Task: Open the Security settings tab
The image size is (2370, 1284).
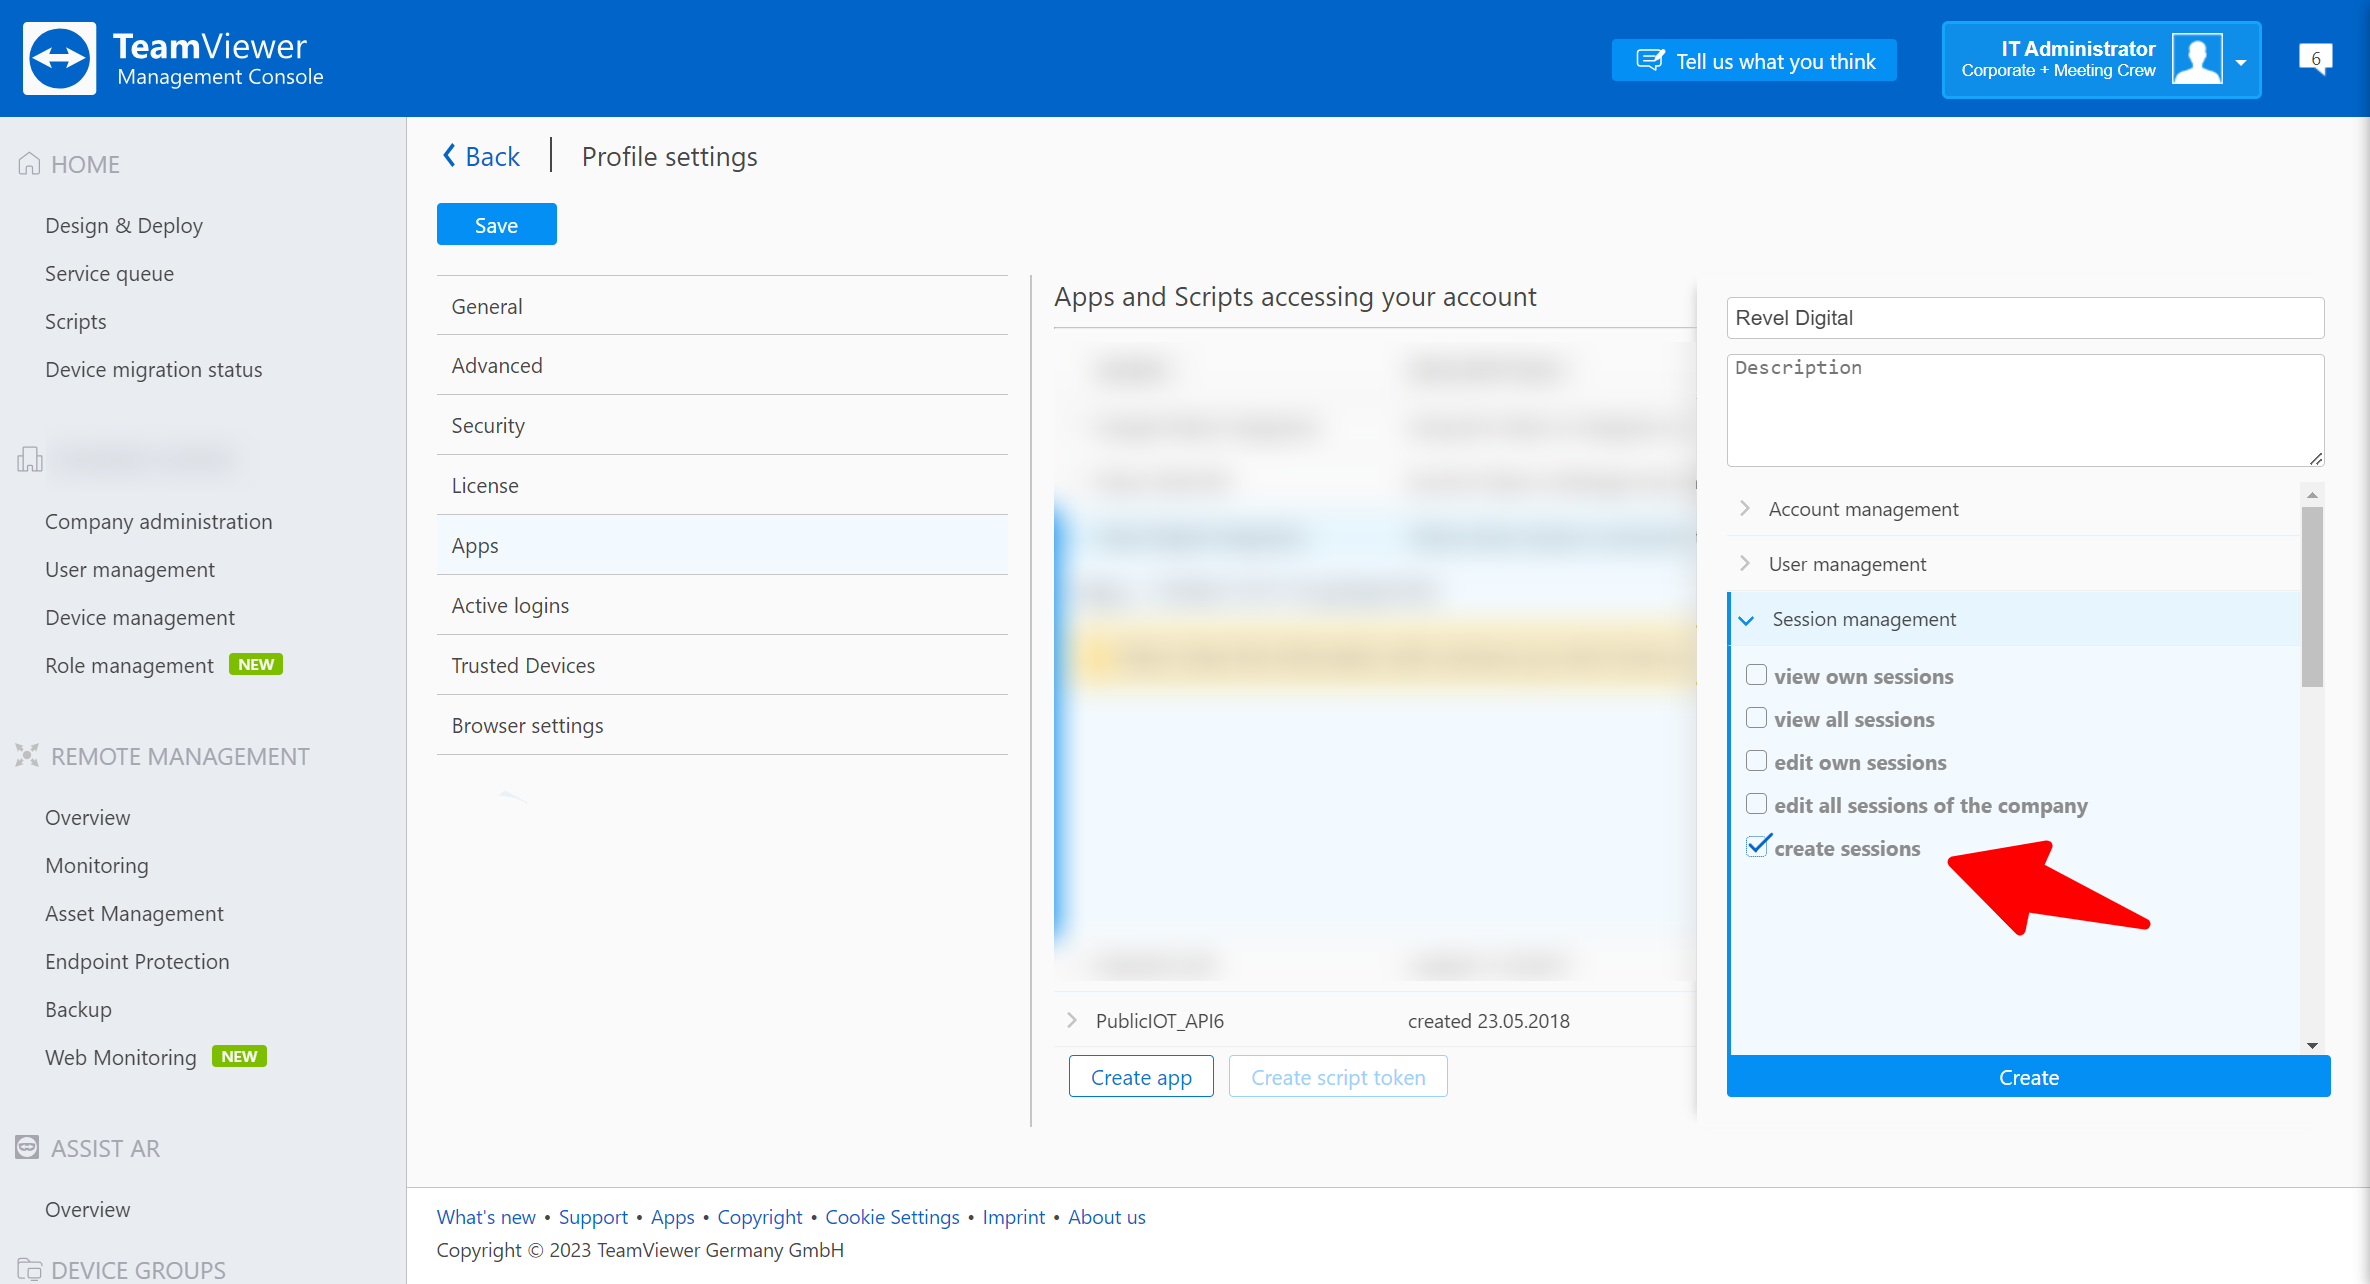Action: coord(721,426)
